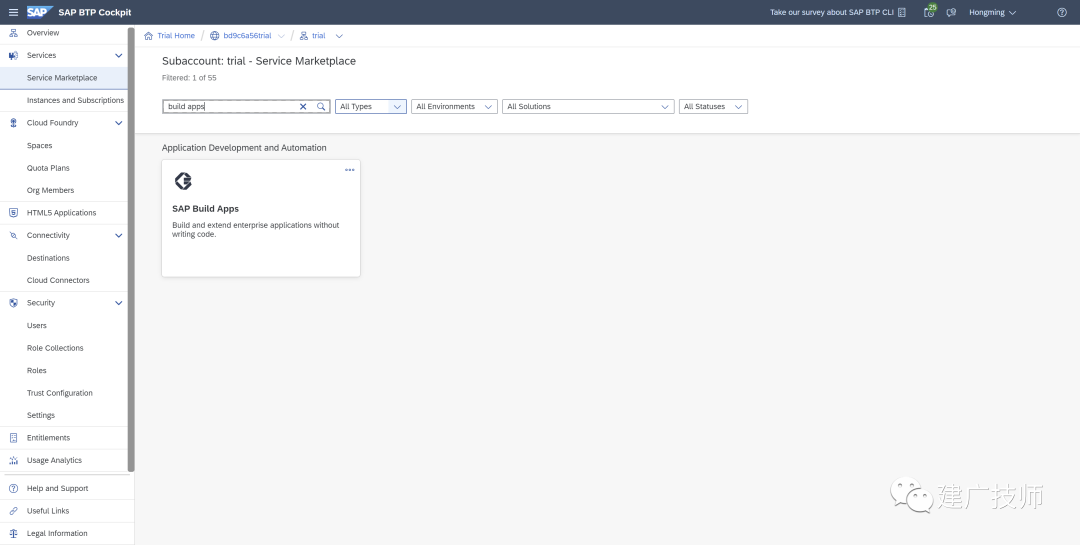Open the All Statuses dropdown

tap(713, 107)
